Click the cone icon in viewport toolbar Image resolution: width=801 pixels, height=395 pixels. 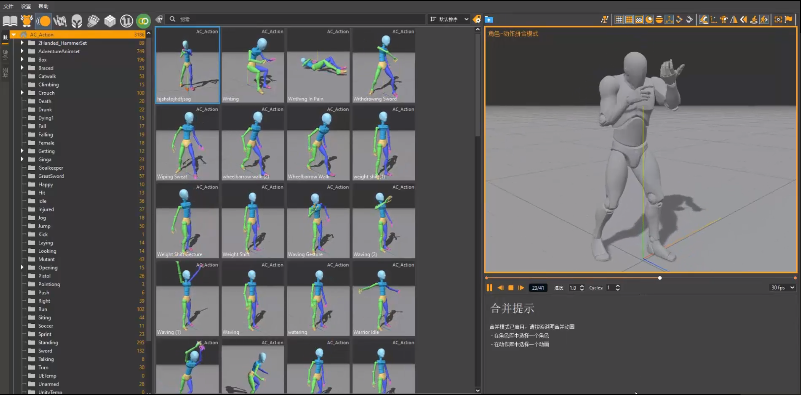coord(734,19)
